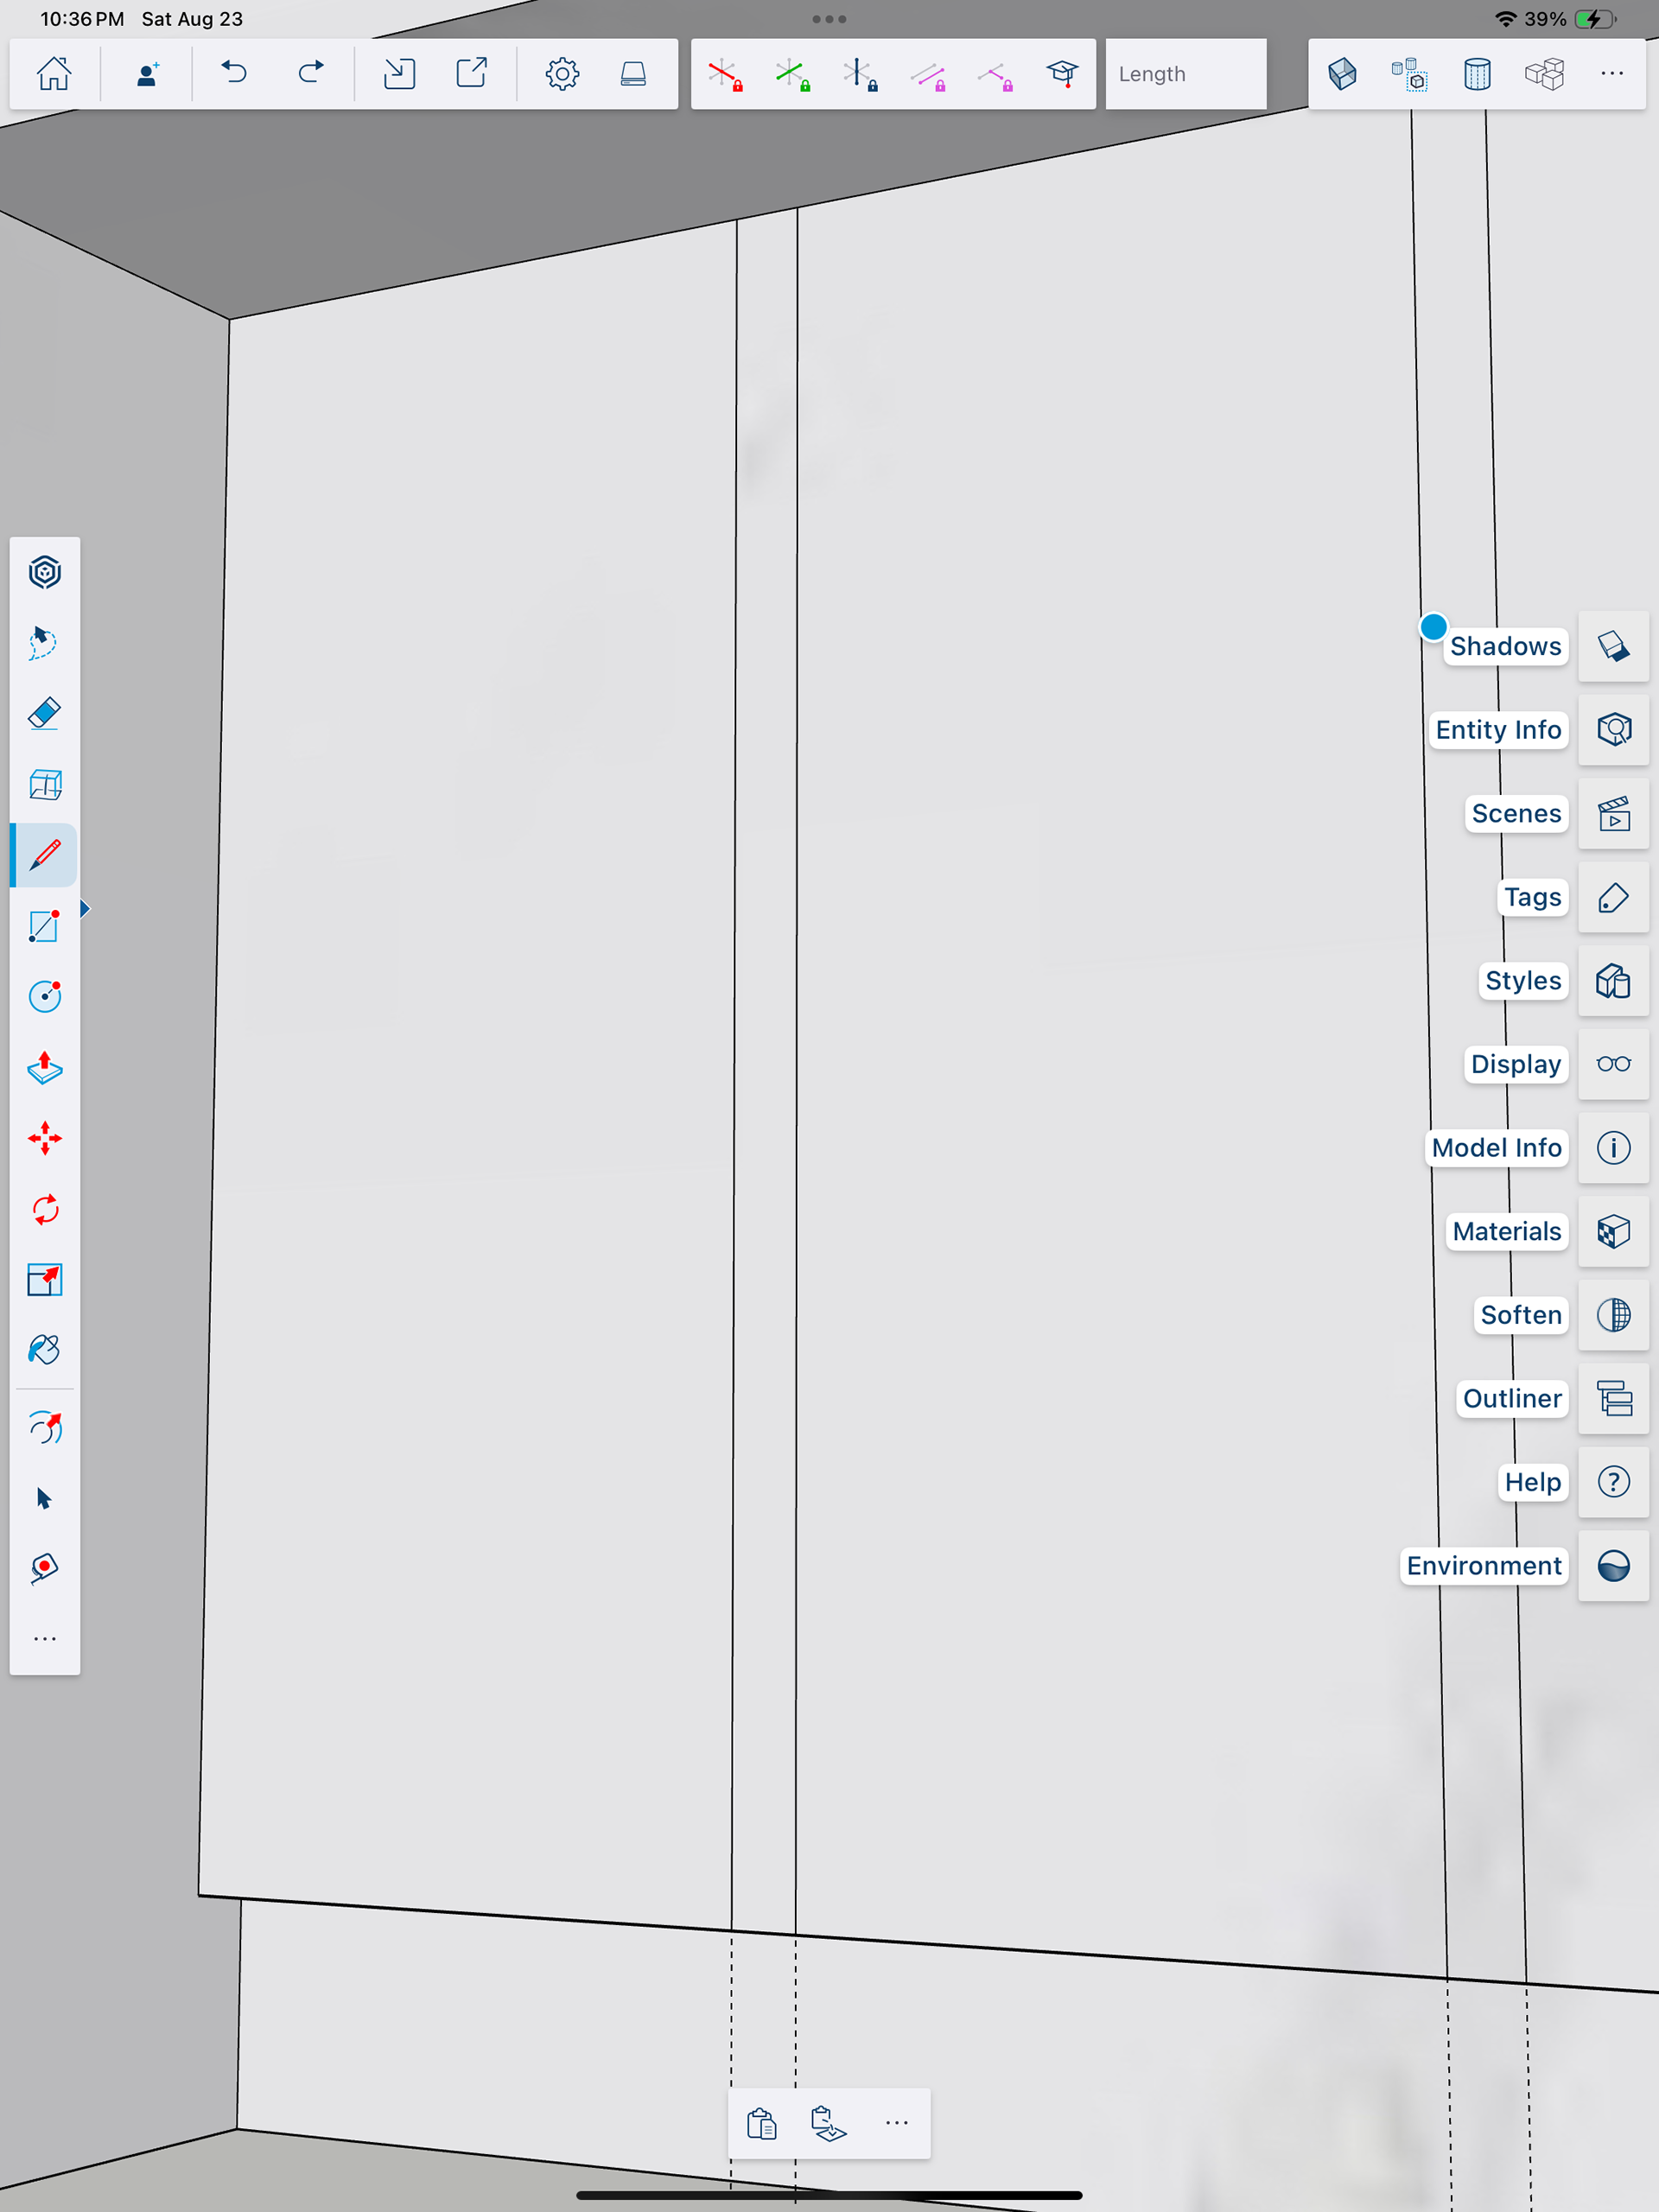Viewport: 1659px width, 2212px height.
Task: Open the Entity Info panel label
Action: [1497, 730]
